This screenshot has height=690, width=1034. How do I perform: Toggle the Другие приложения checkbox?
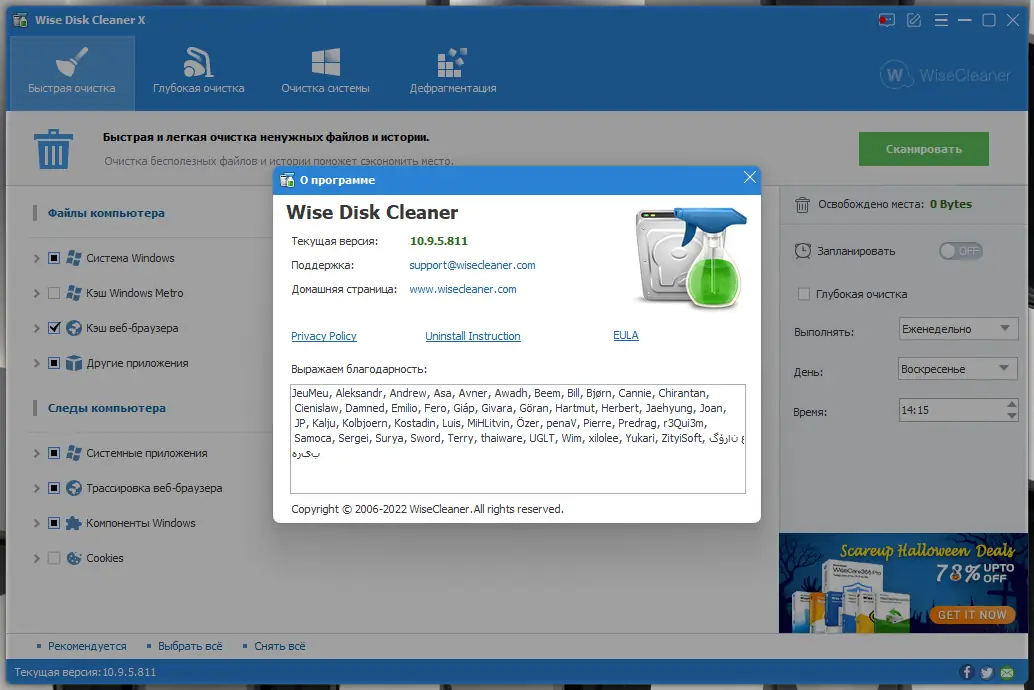[54, 363]
